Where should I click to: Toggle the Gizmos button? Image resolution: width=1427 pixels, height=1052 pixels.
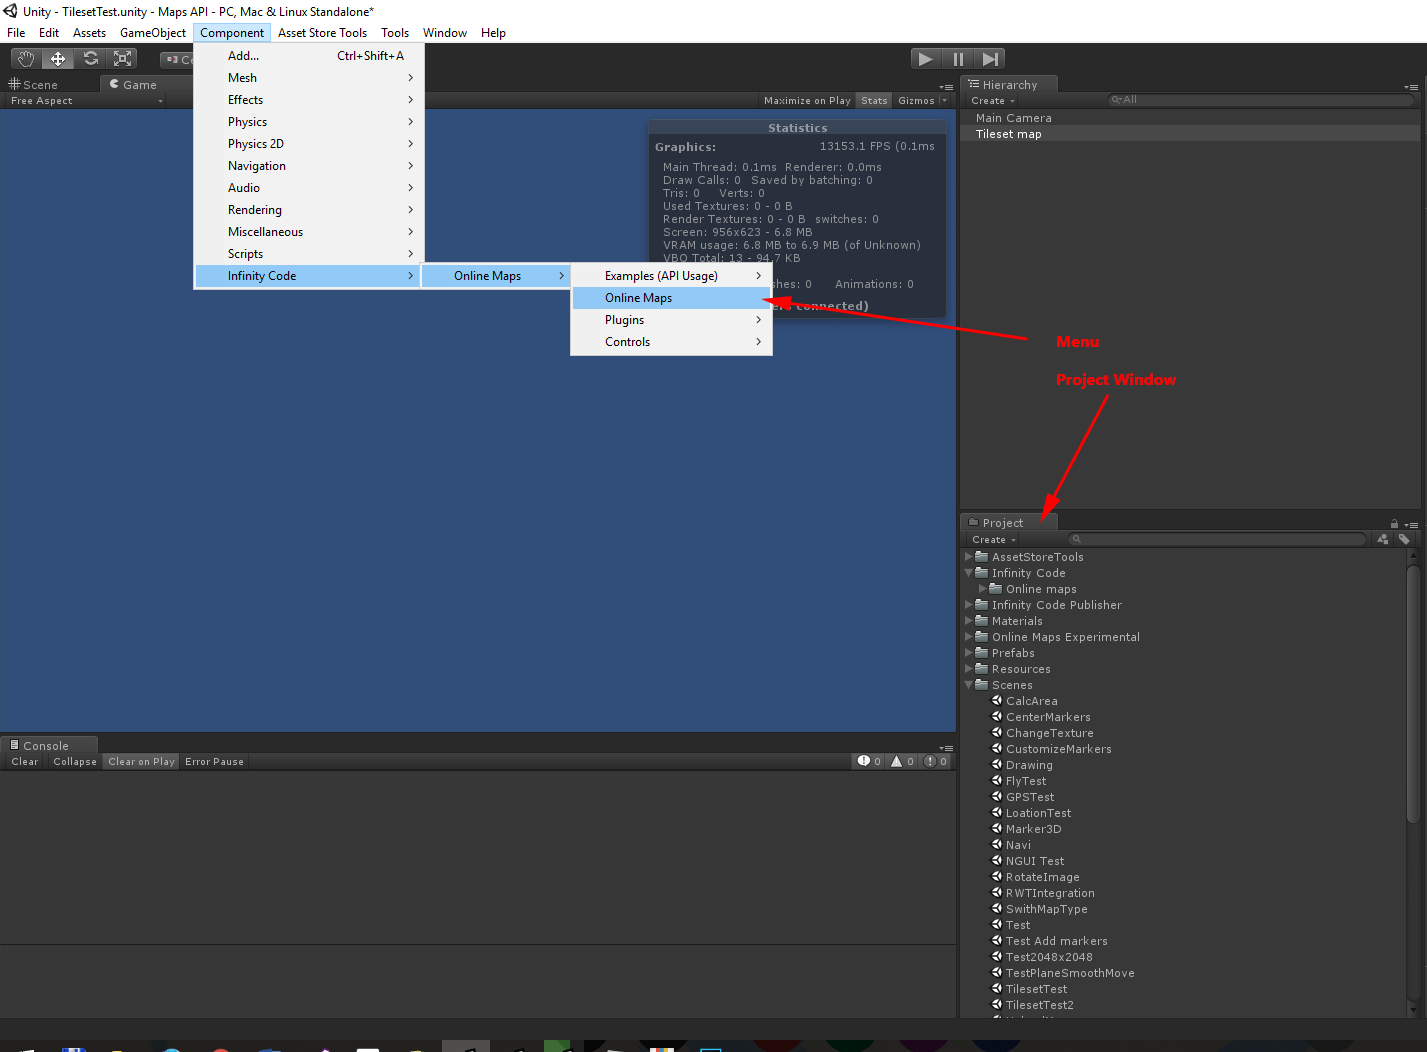coord(916,100)
